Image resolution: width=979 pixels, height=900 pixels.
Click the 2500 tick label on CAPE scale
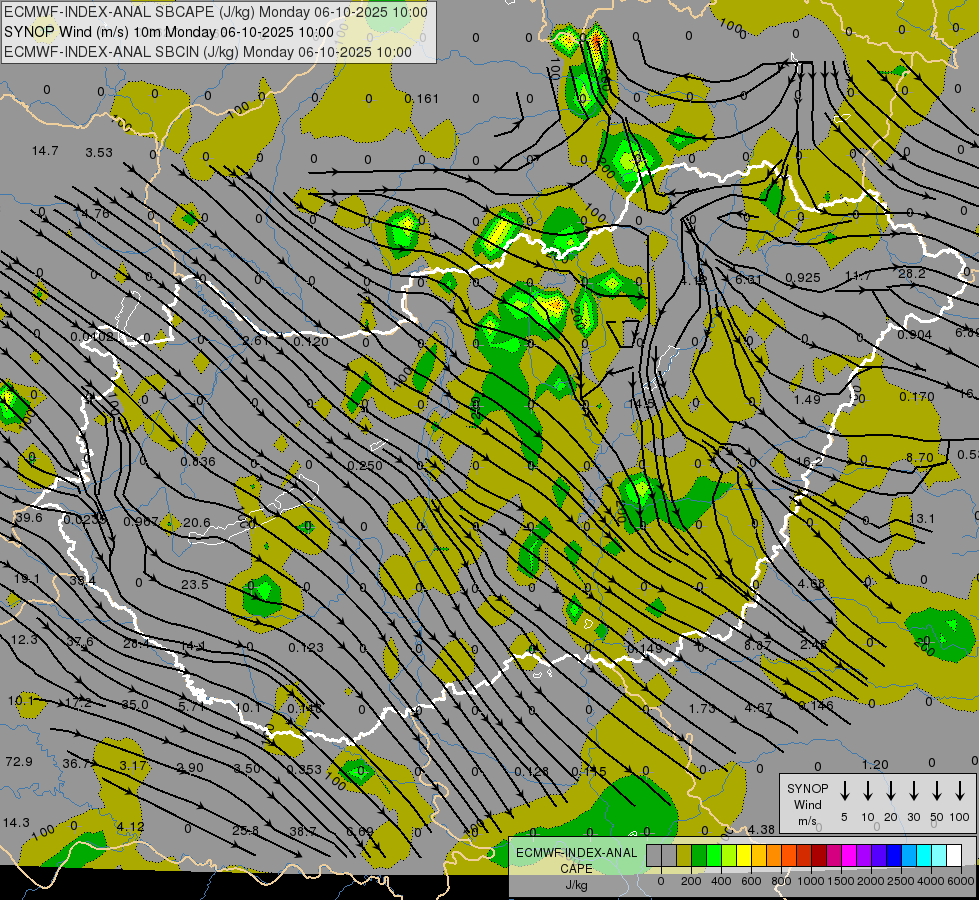[x=901, y=881]
